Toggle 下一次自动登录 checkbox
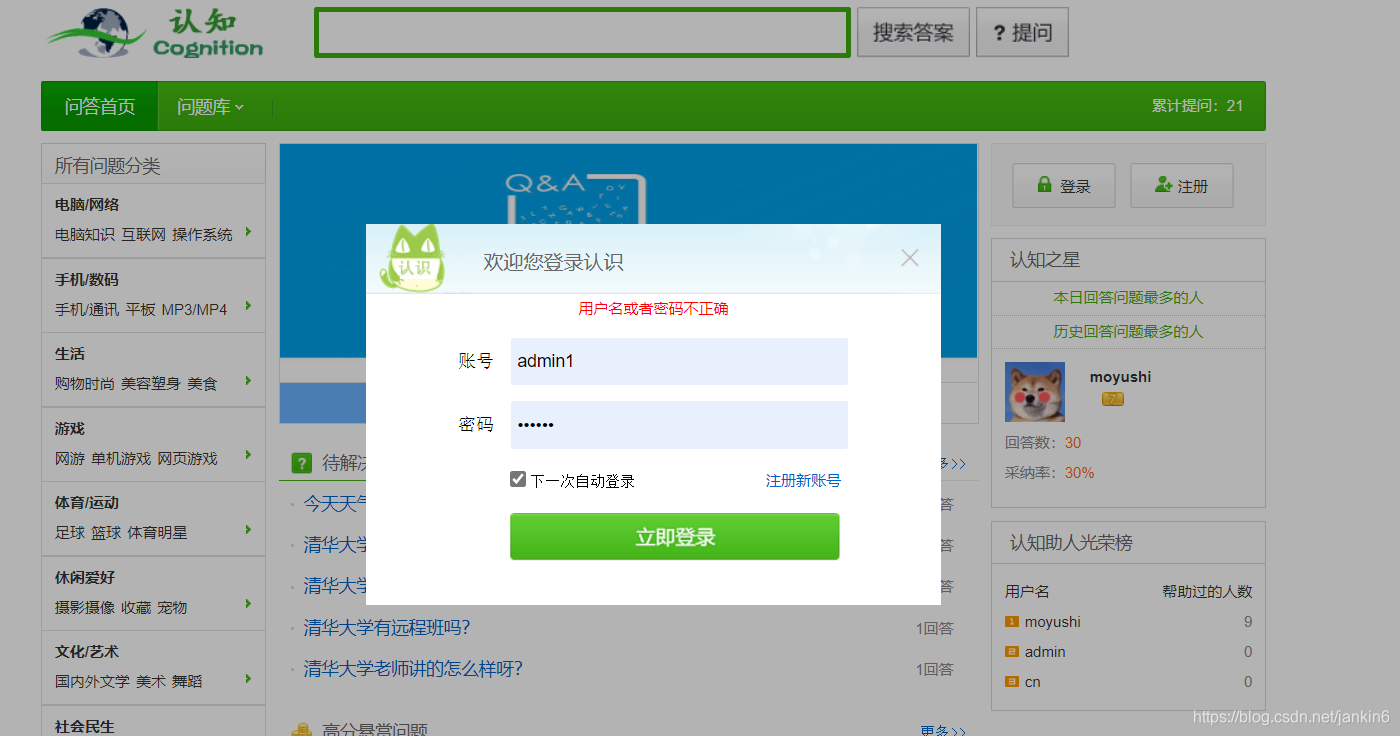Image resolution: width=1400 pixels, height=736 pixels. tap(518, 479)
